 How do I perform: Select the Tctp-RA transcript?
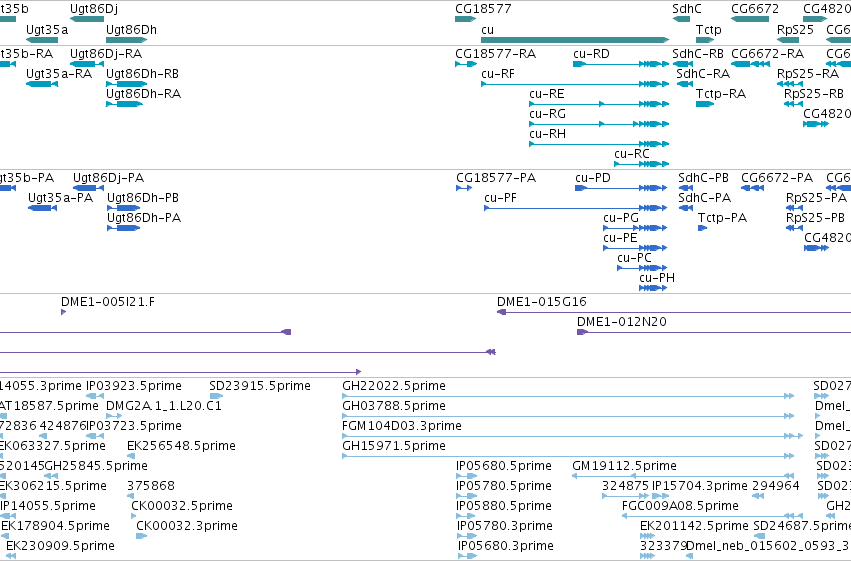[x=705, y=104]
